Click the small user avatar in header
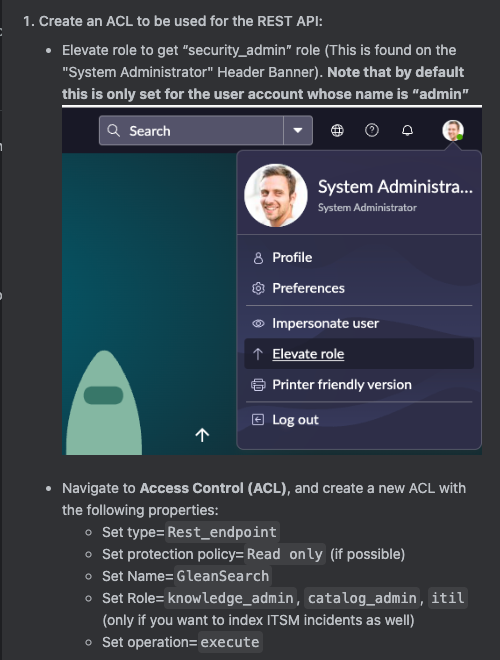The height and width of the screenshot is (660, 500). [x=453, y=130]
